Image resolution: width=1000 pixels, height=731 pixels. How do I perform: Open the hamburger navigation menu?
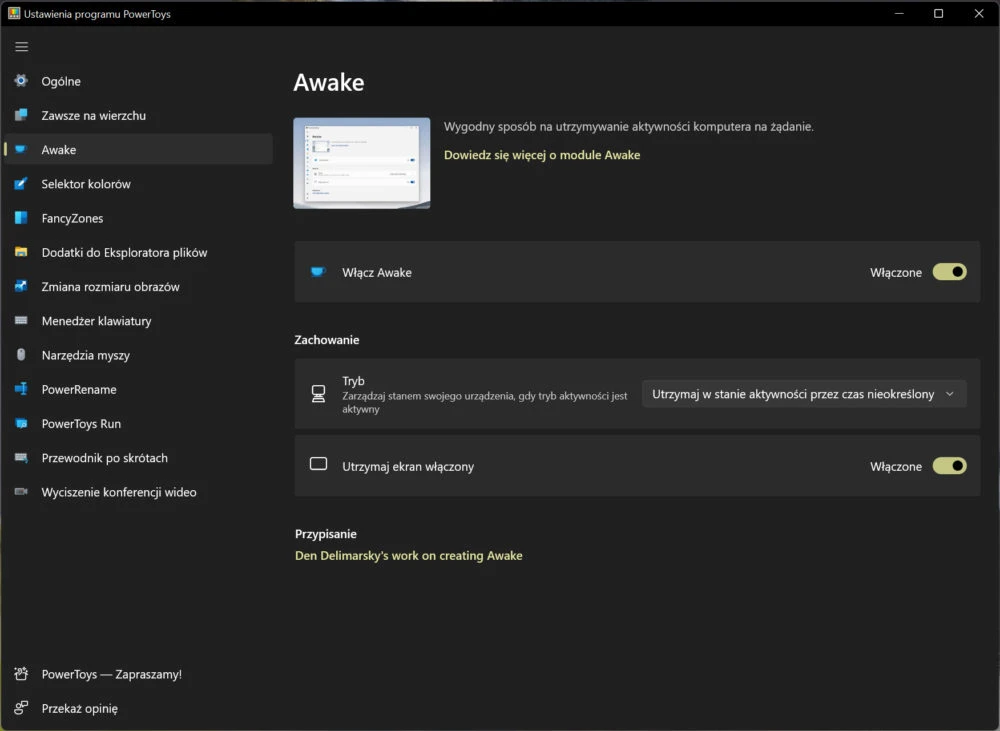[x=22, y=47]
